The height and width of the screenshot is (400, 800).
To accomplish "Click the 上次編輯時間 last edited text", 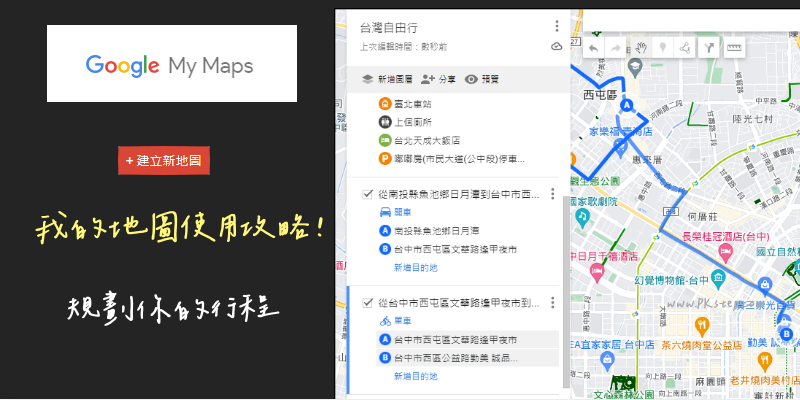I will [404, 47].
